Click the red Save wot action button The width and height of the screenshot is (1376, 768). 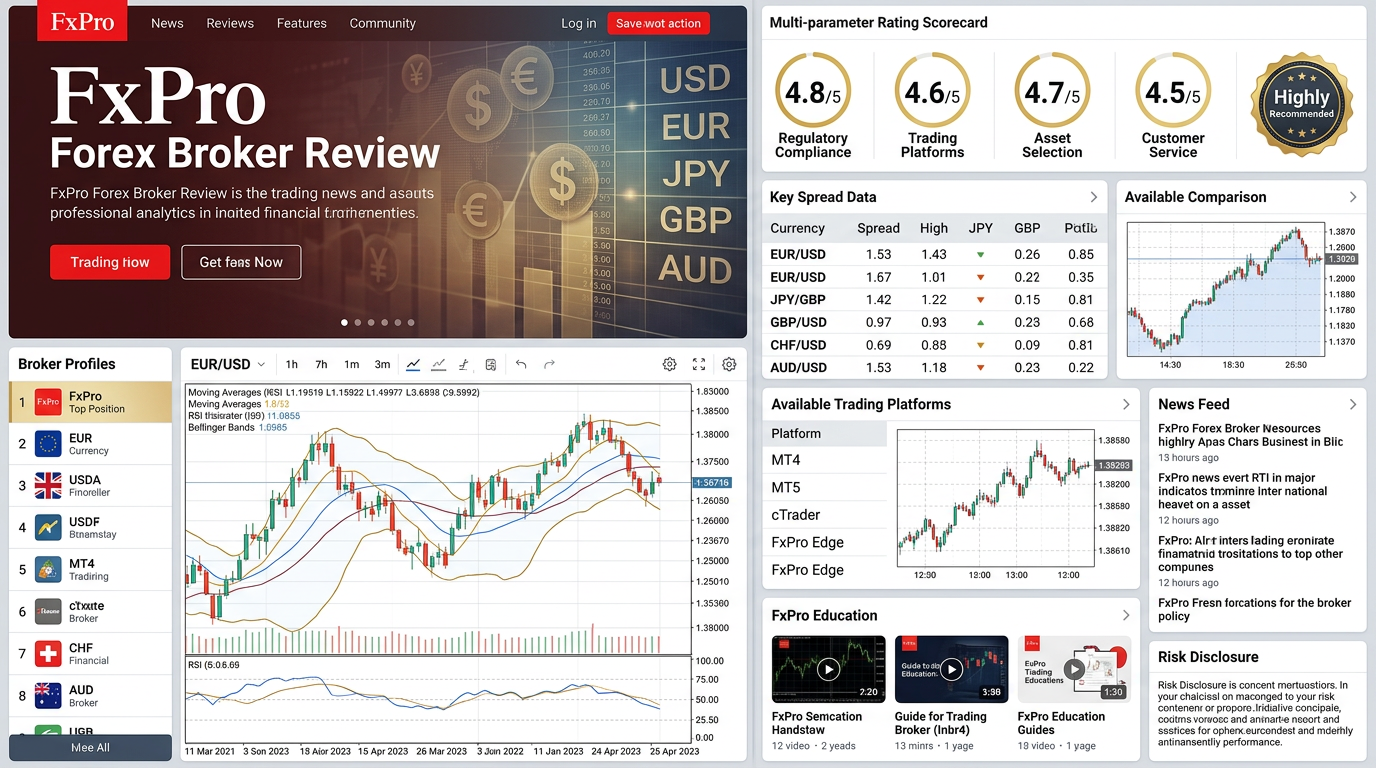point(658,23)
